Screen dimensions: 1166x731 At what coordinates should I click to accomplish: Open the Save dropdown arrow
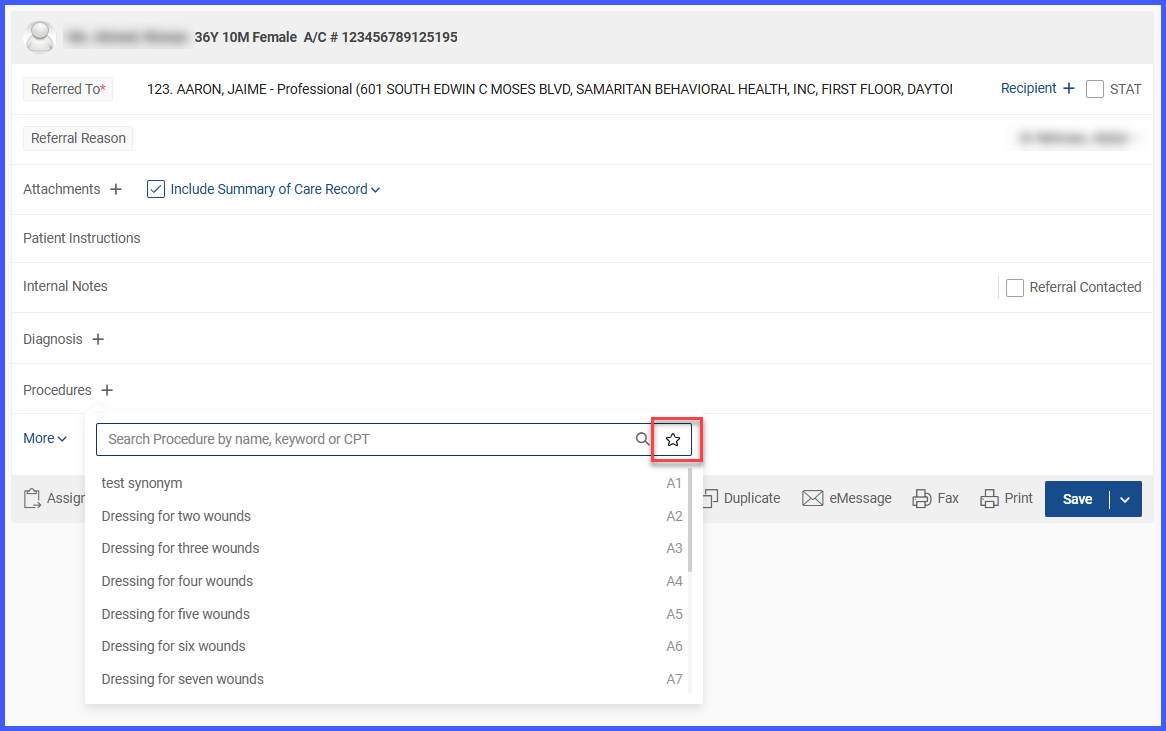1125,499
